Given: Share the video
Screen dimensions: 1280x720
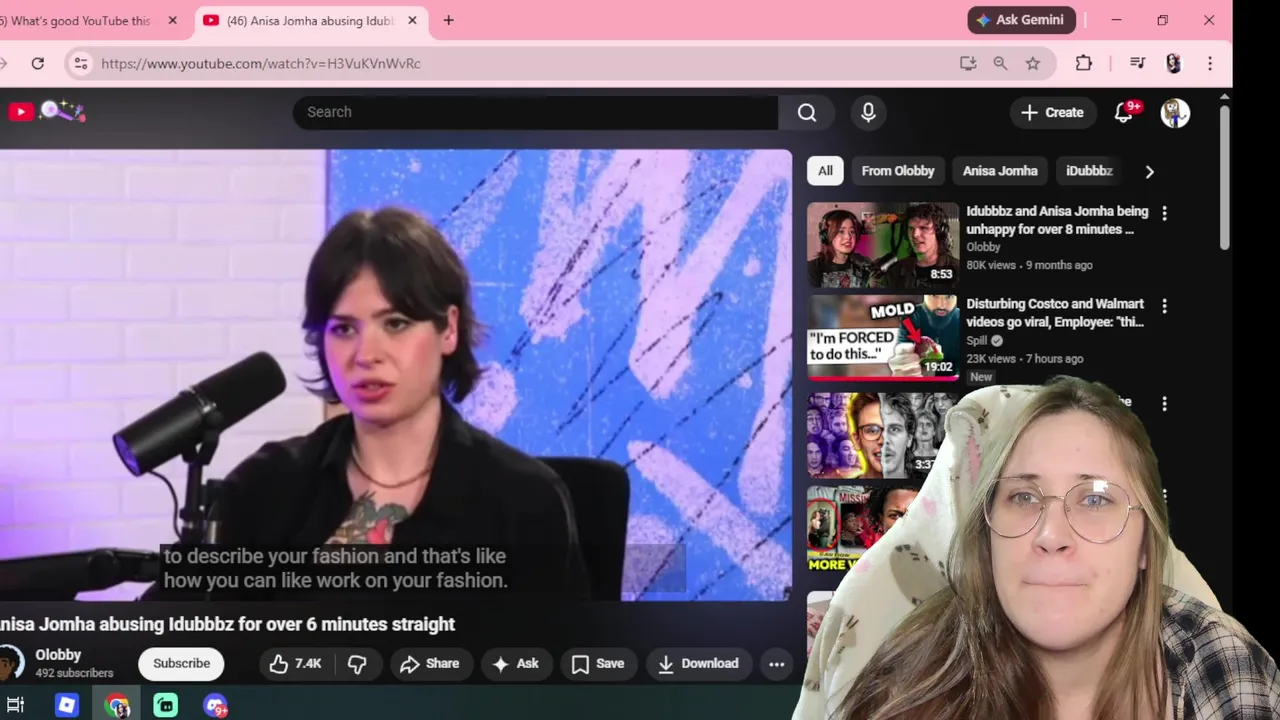Looking at the screenshot, I should (x=430, y=663).
